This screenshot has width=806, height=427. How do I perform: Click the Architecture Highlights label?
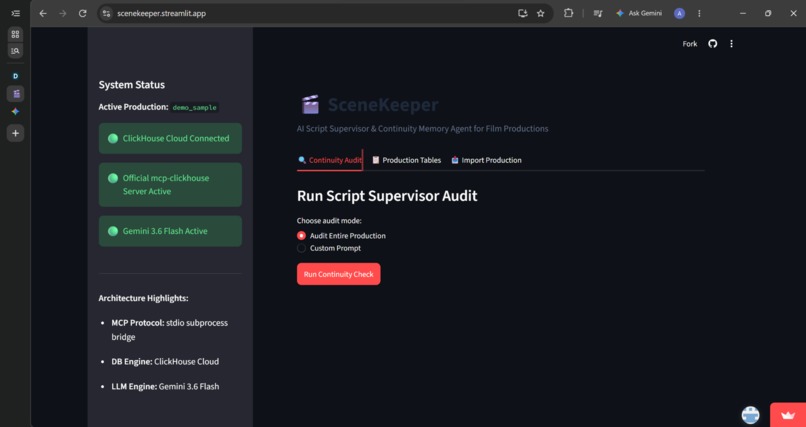[x=143, y=298]
